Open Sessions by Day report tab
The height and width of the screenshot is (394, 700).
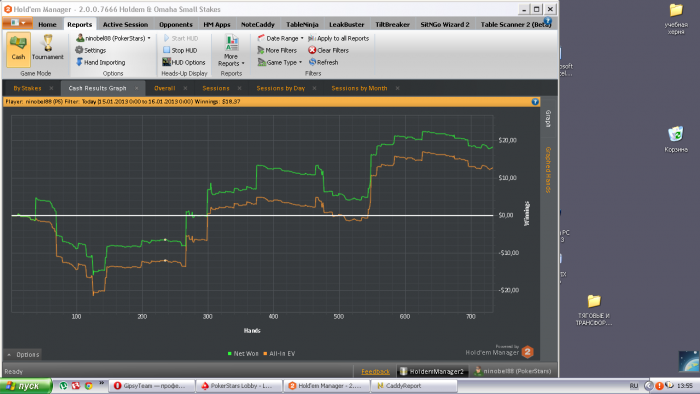[280, 88]
